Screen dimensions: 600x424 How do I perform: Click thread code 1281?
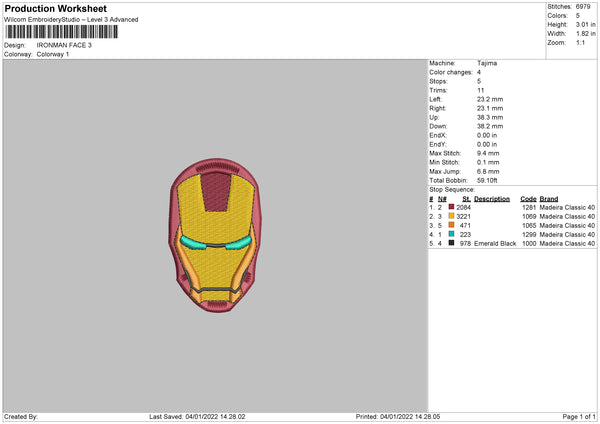coord(529,207)
